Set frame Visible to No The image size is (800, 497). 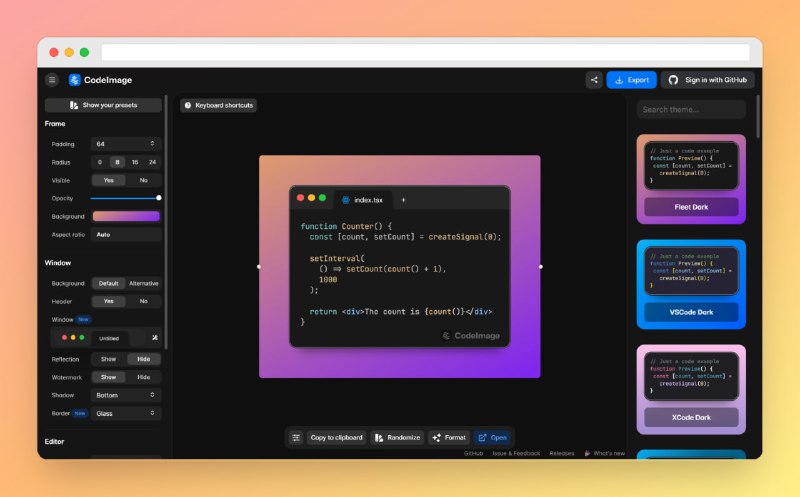143,180
